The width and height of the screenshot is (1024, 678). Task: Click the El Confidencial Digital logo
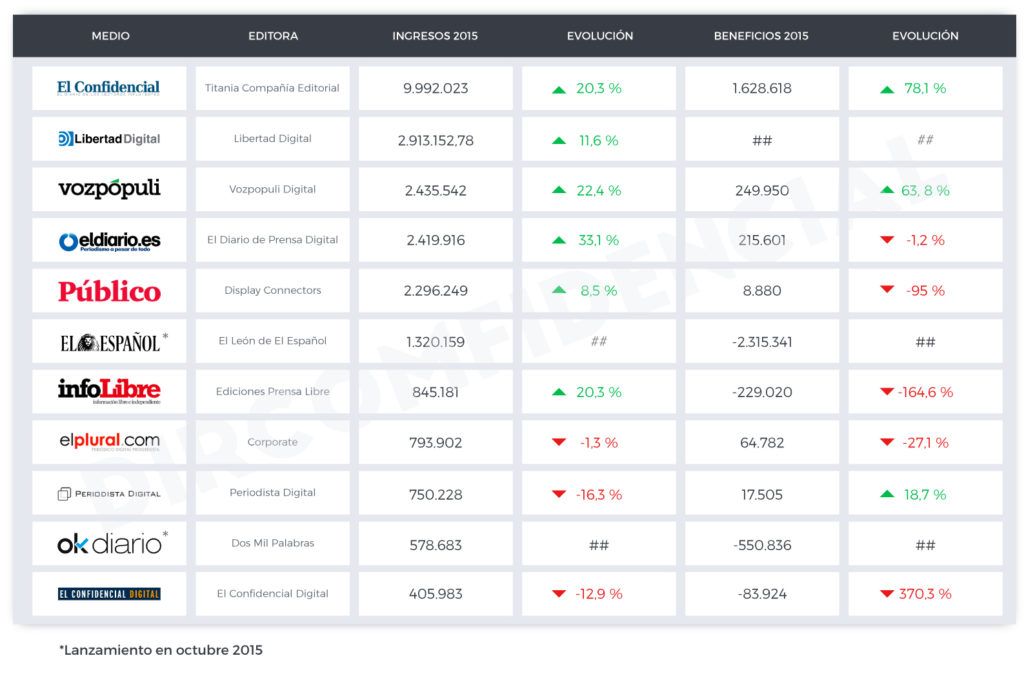tap(109, 594)
